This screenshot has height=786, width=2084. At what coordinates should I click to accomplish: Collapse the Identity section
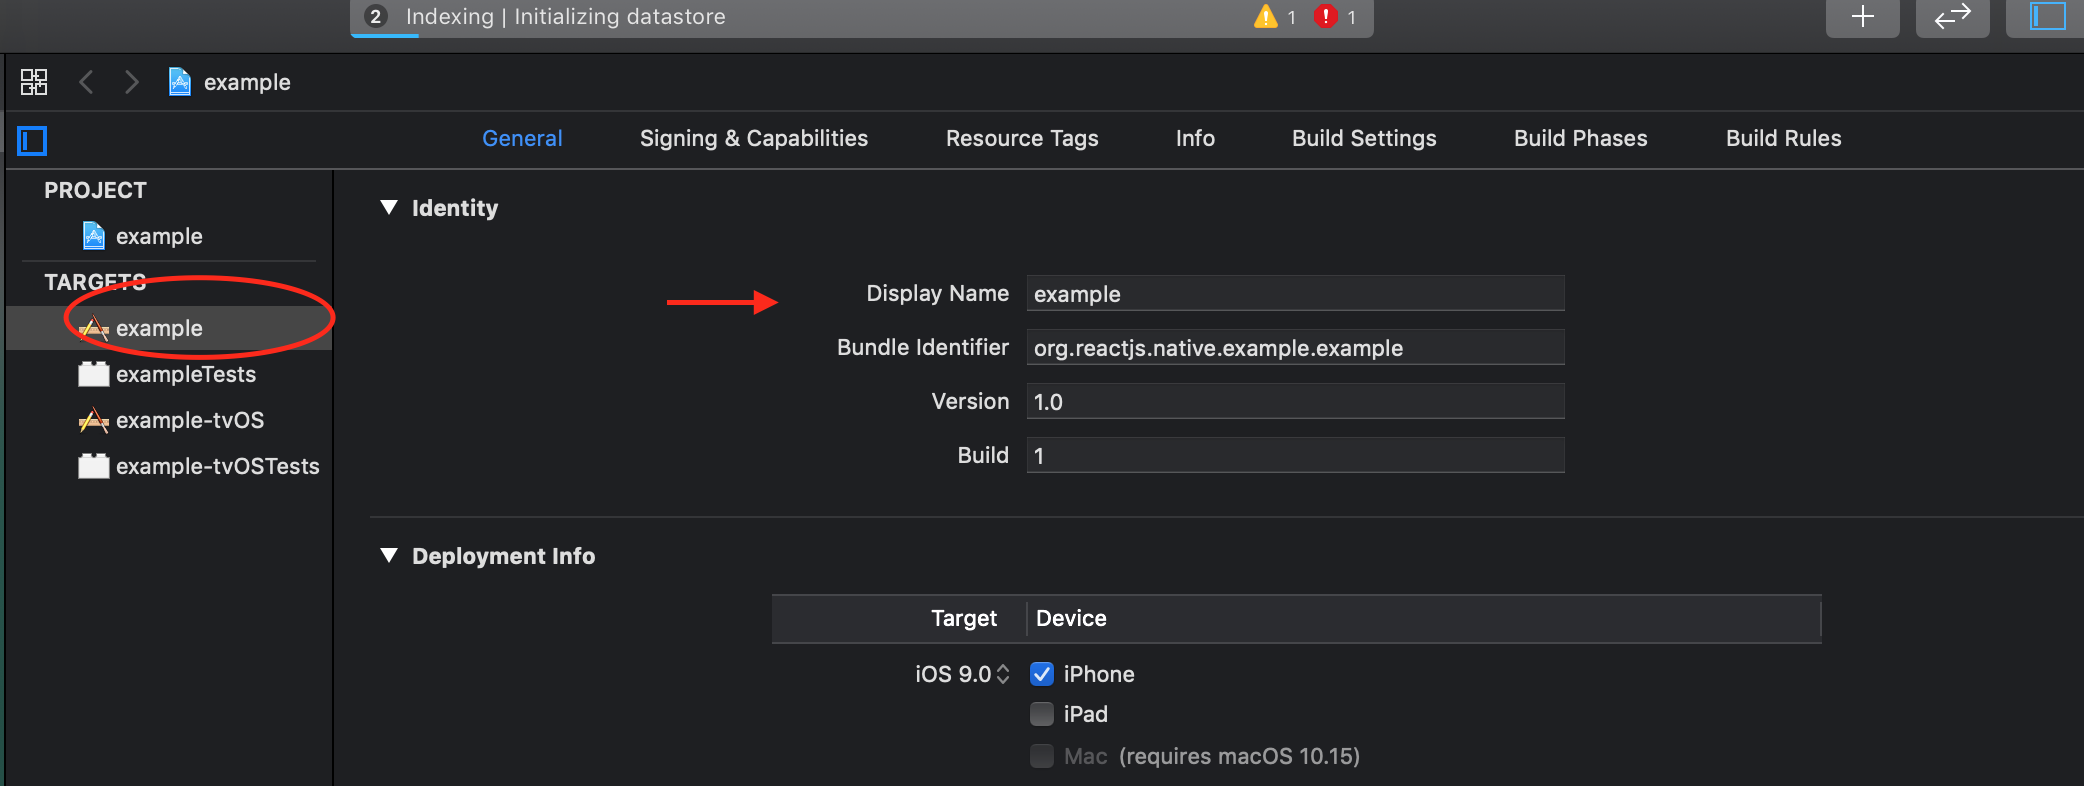[x=389, y=208]
